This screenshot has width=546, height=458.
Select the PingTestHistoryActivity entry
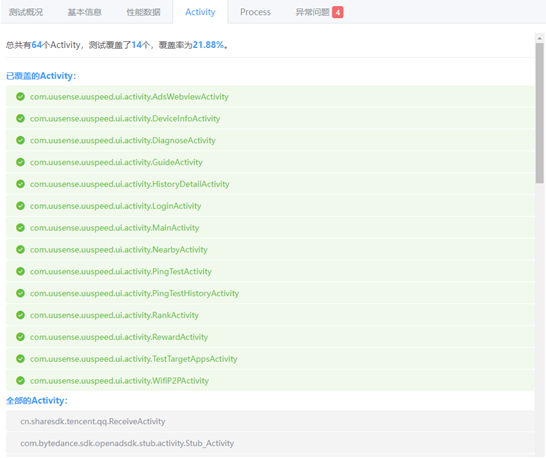click(270, 293)
